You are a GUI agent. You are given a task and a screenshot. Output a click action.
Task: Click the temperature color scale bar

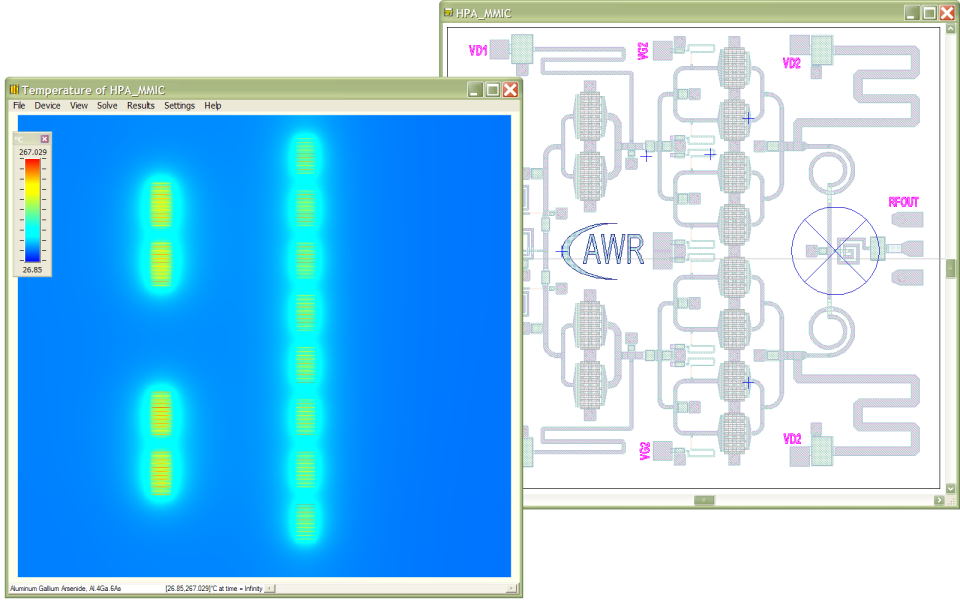click(x=33, y=211)
